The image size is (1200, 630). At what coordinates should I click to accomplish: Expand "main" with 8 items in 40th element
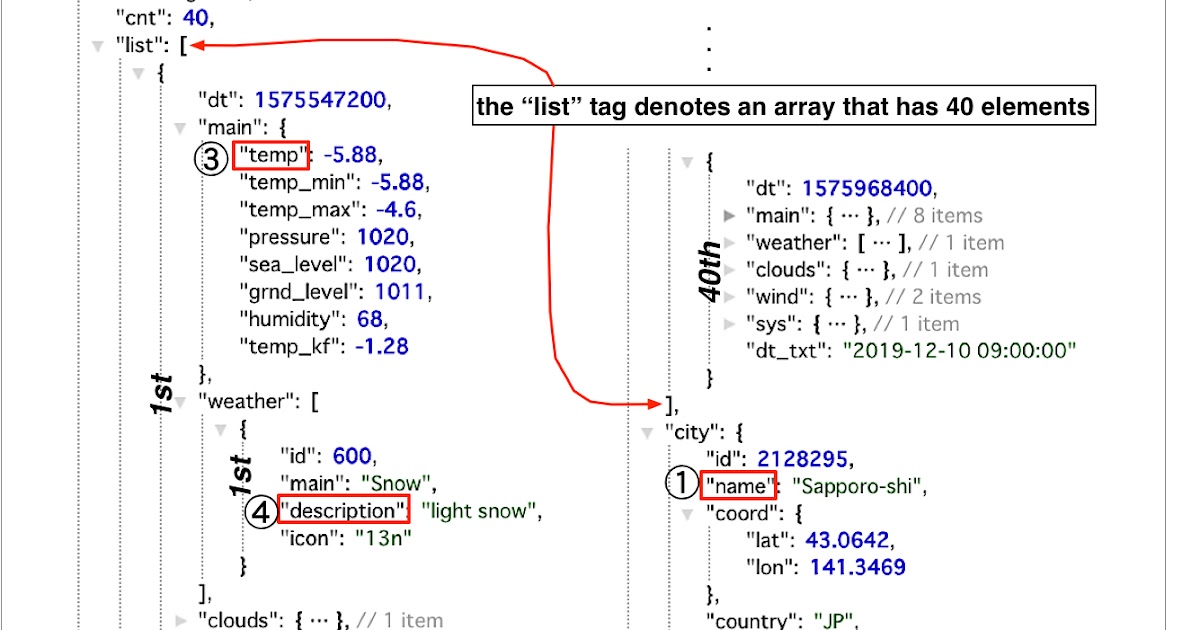click(729, 215)
